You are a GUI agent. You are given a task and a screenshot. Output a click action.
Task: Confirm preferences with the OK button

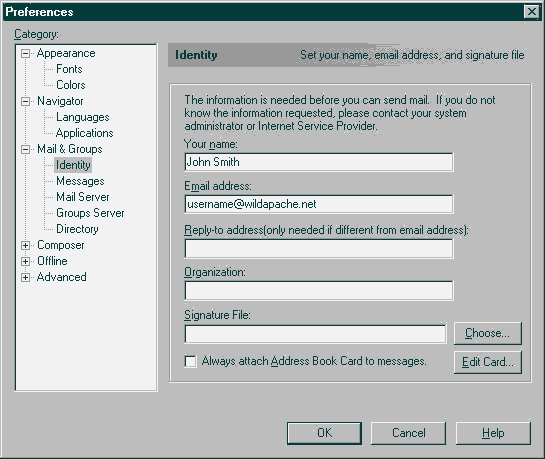324,433
